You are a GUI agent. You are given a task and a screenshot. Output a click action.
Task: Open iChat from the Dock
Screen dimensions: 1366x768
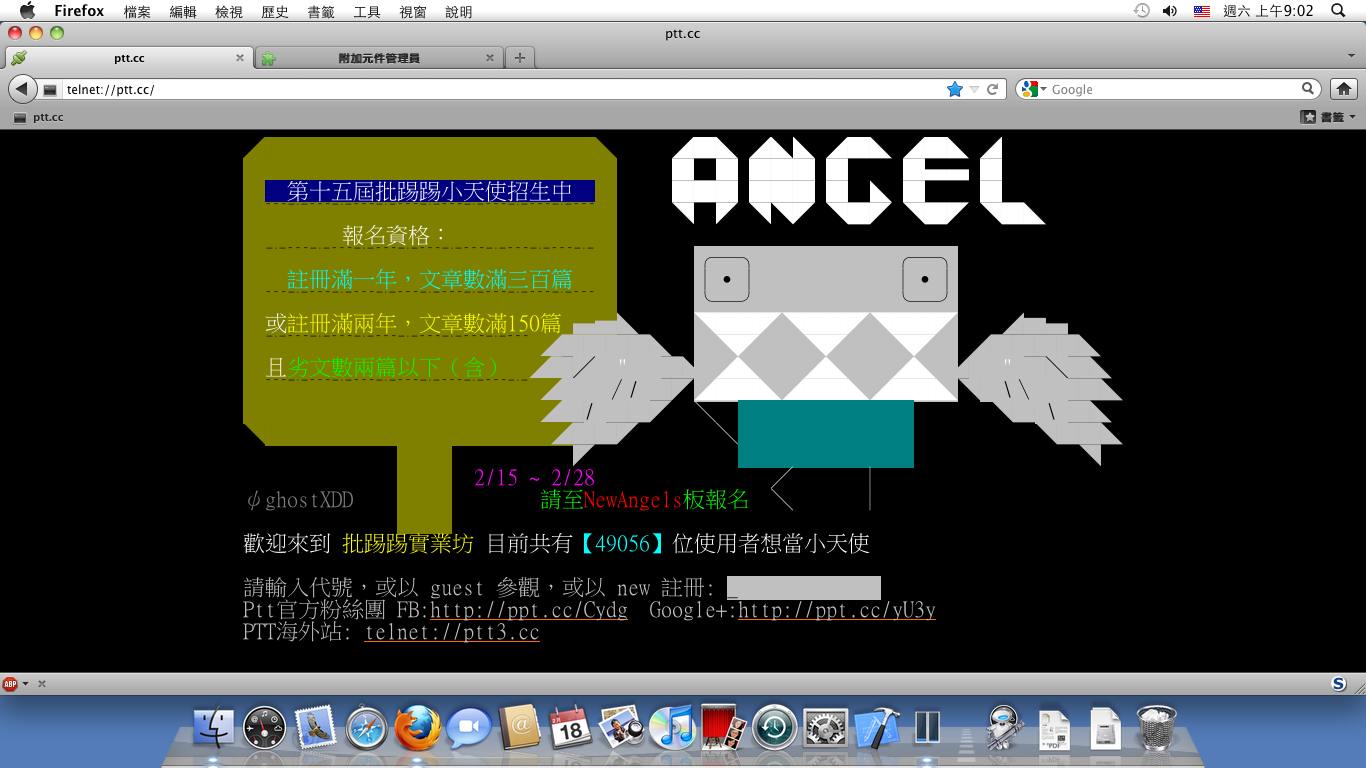click(x=469, y=727)
